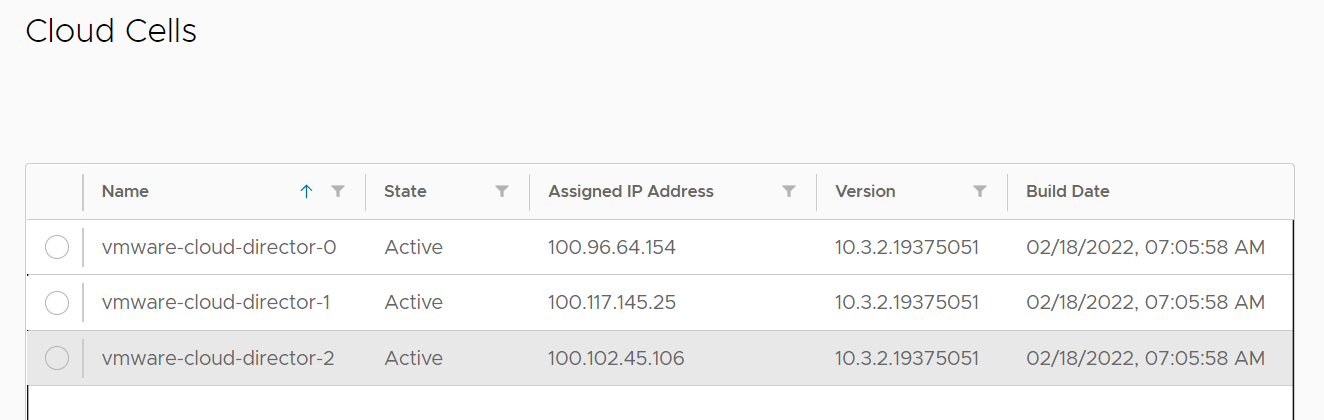Click the Name column filter icon

pyautogui.click(x=338, y=191)
